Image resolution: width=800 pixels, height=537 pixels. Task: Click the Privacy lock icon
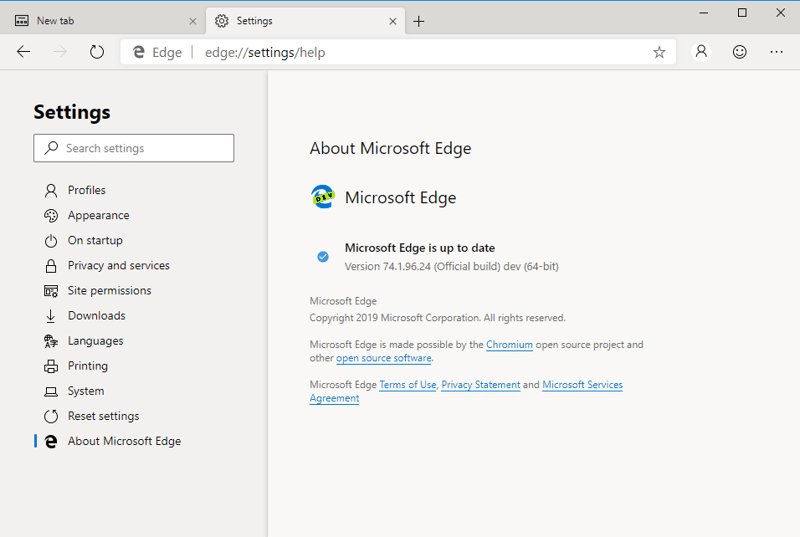pos(51,266)
